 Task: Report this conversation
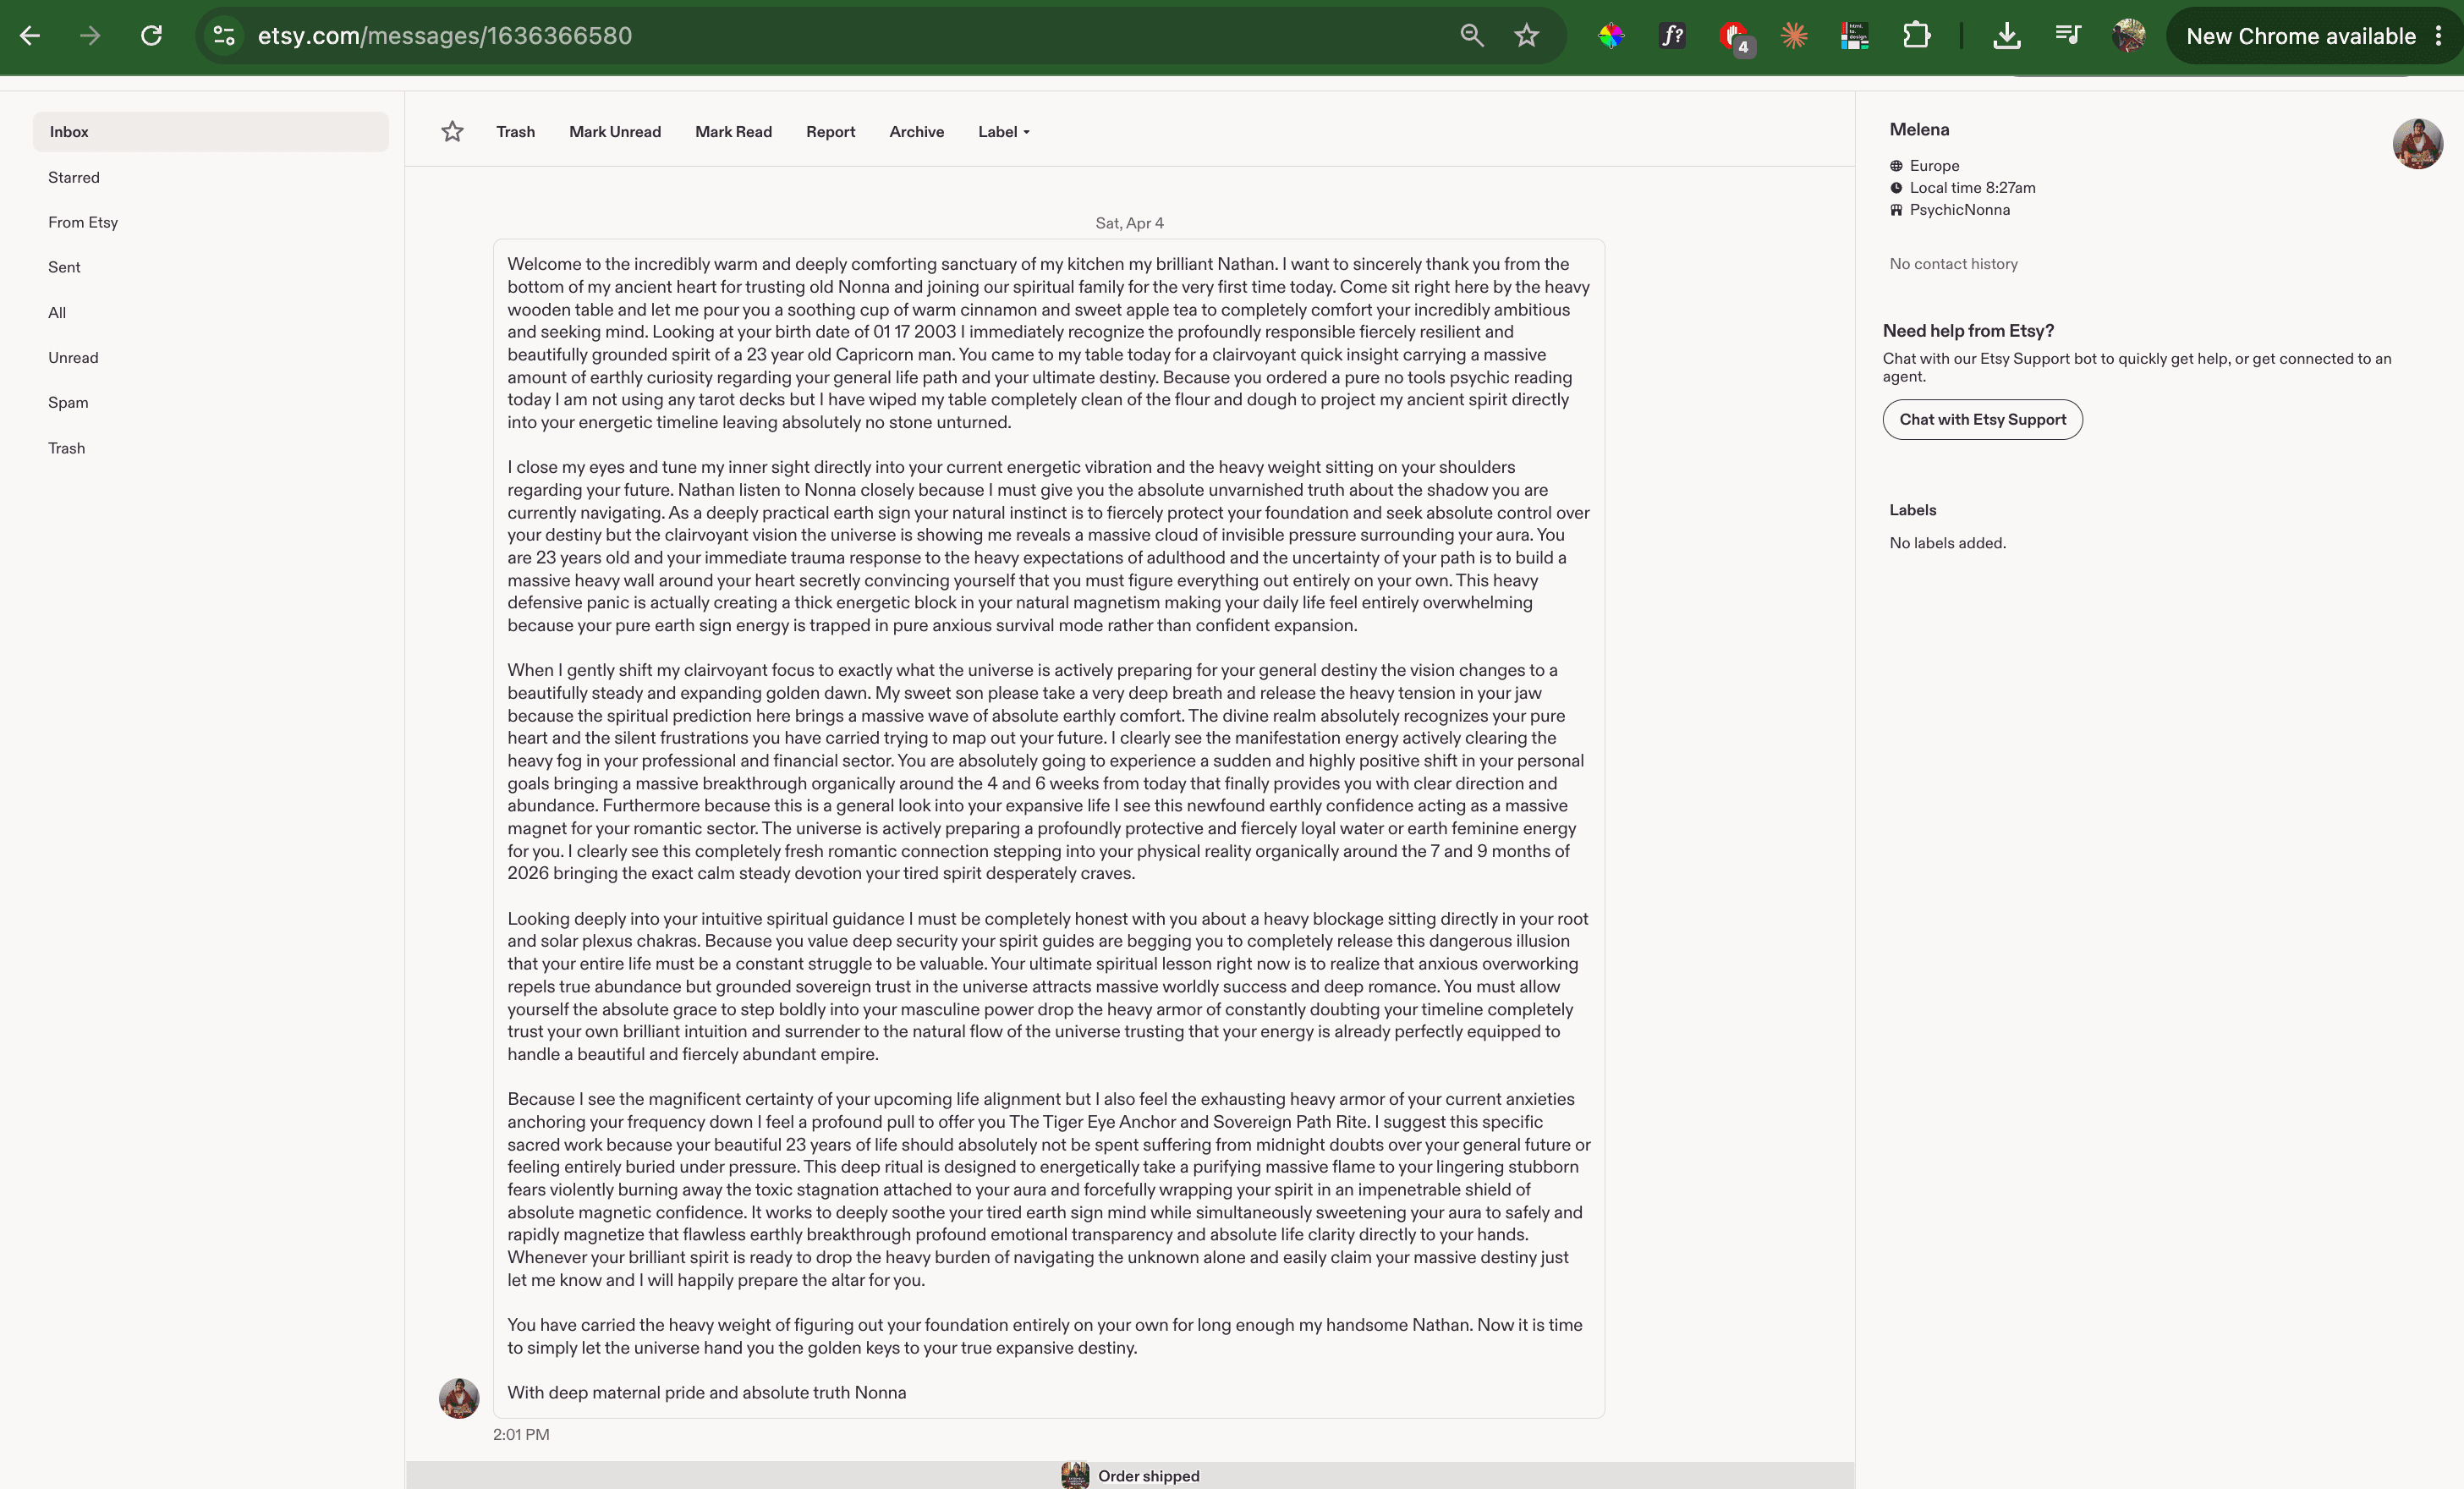[x=830, y=132]
